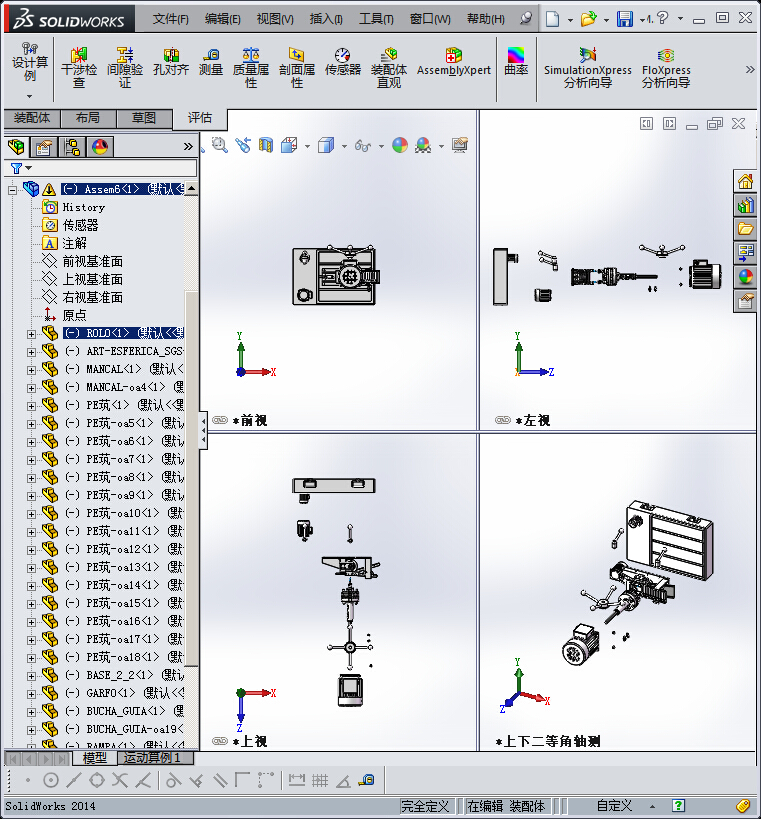The height and width of the screenshot is (819, 761).
Task: Select History in the feature tree
Action: point(84,207)
